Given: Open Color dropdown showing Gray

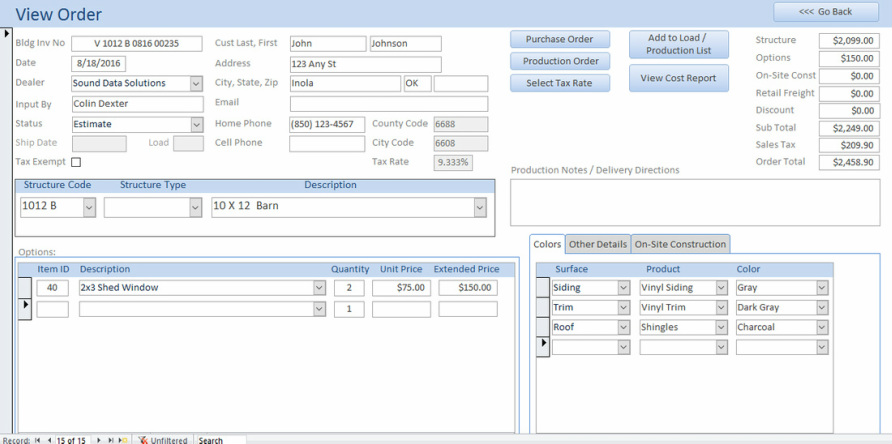Looking at the screenshot, I should pos(822,288).
